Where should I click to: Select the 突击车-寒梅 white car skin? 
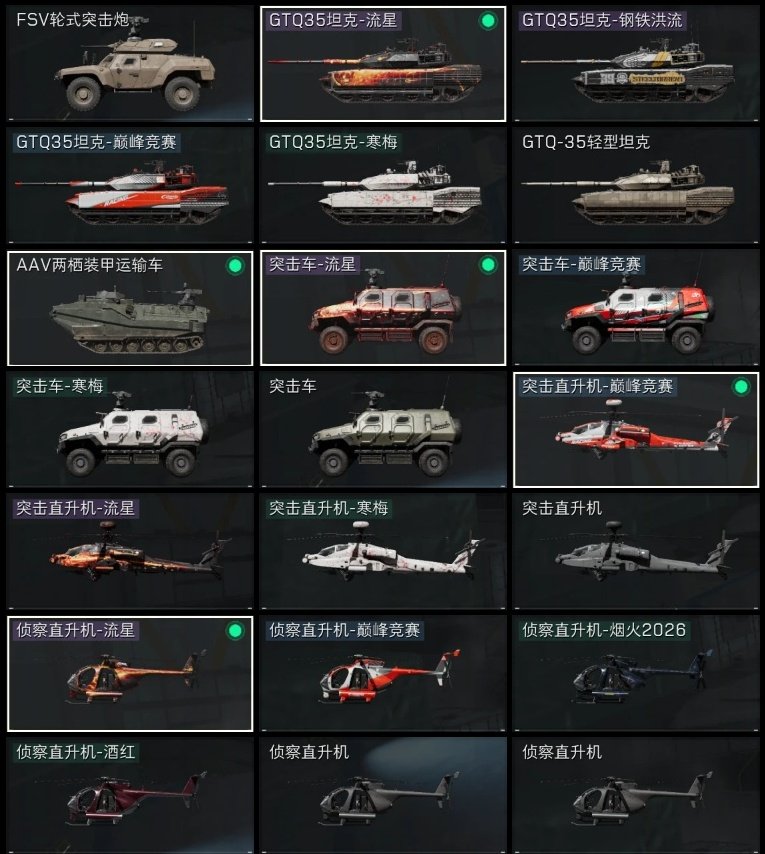tap(130, 430)
